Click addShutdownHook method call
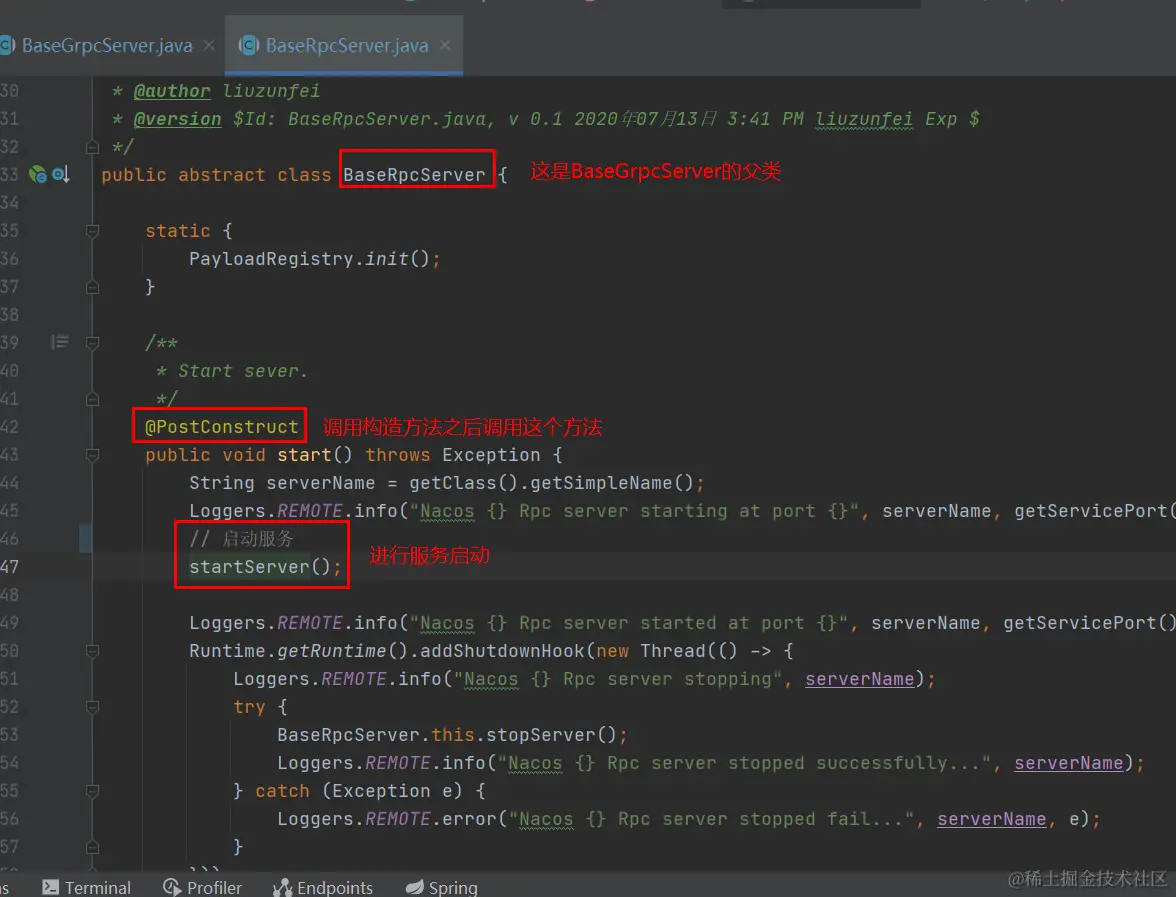Viewport: 1176px width, 897px height. pos(502,651)
